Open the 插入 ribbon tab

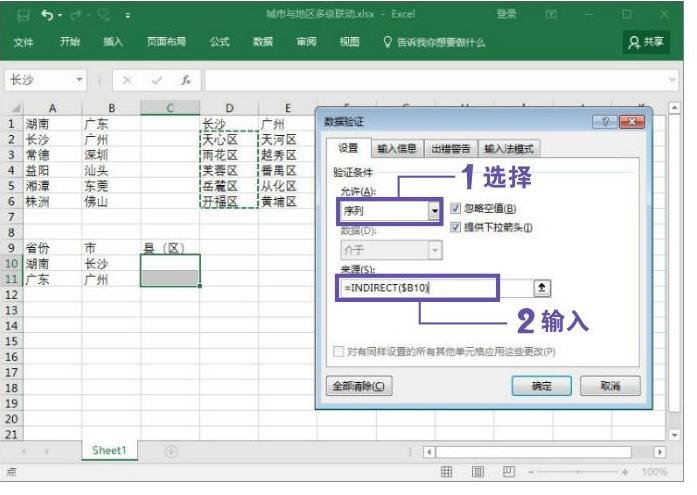tap(113, 42)
